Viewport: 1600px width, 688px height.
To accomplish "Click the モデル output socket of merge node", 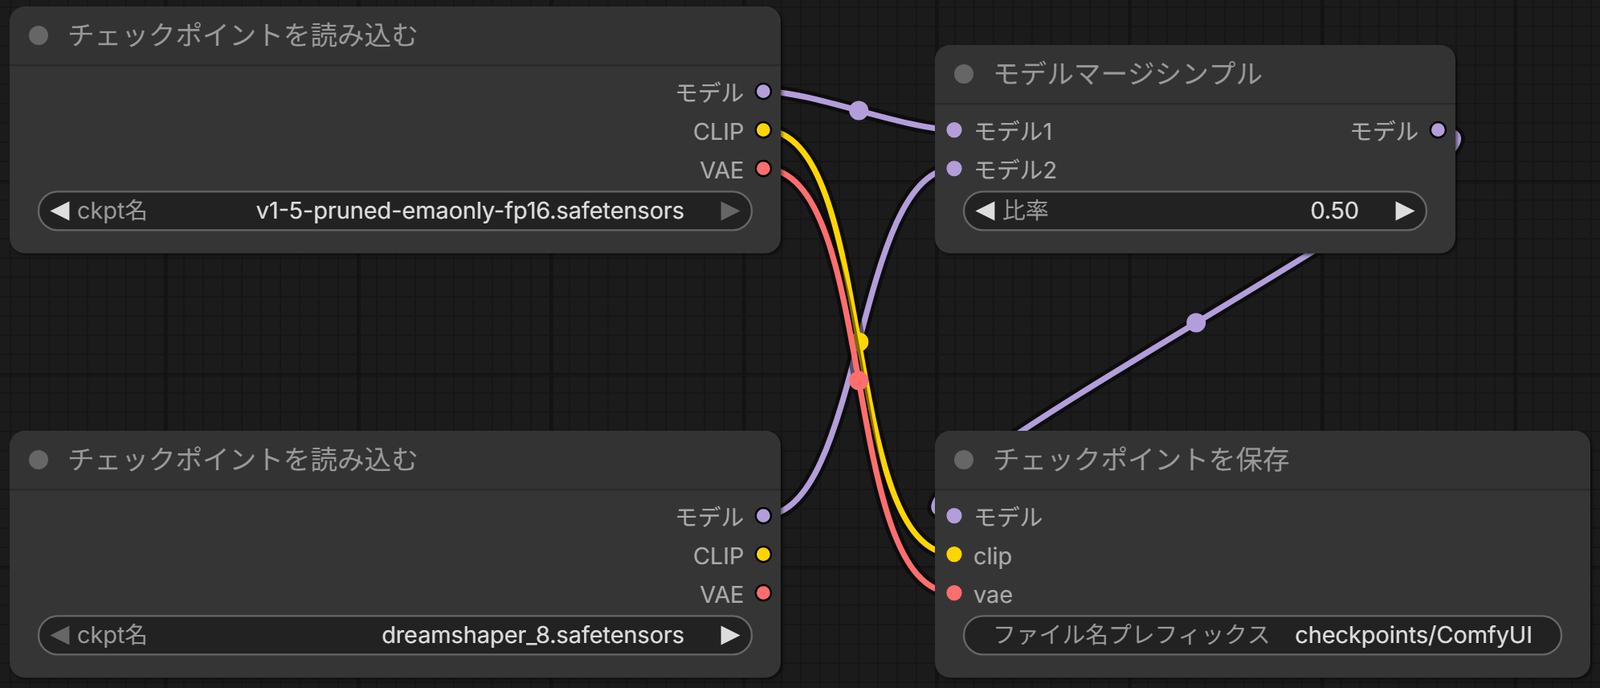I will pos(1438,131).
